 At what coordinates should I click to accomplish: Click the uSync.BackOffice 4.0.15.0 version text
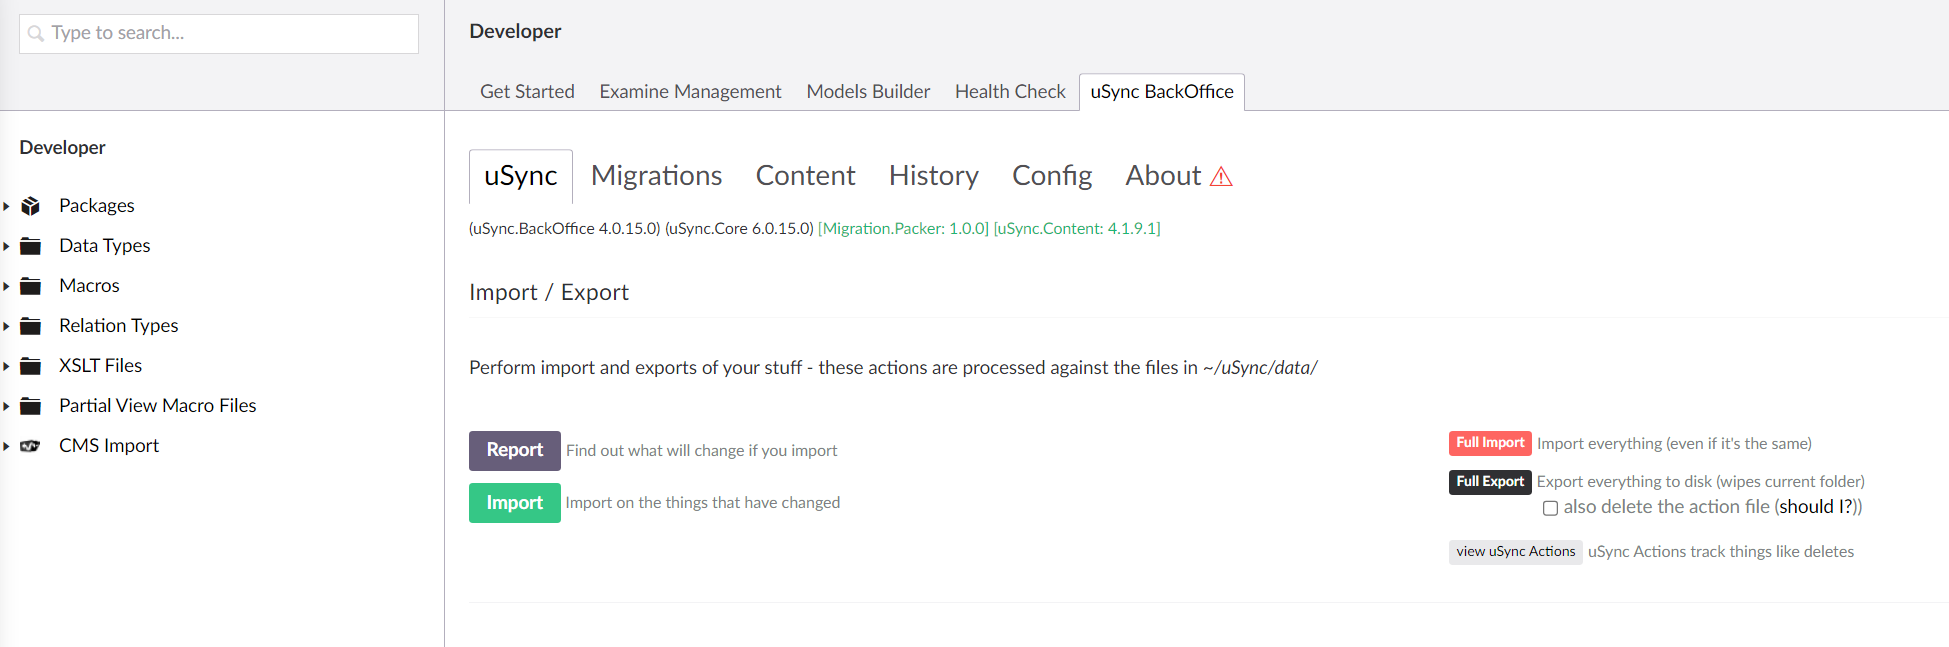(x=565, y=229)
